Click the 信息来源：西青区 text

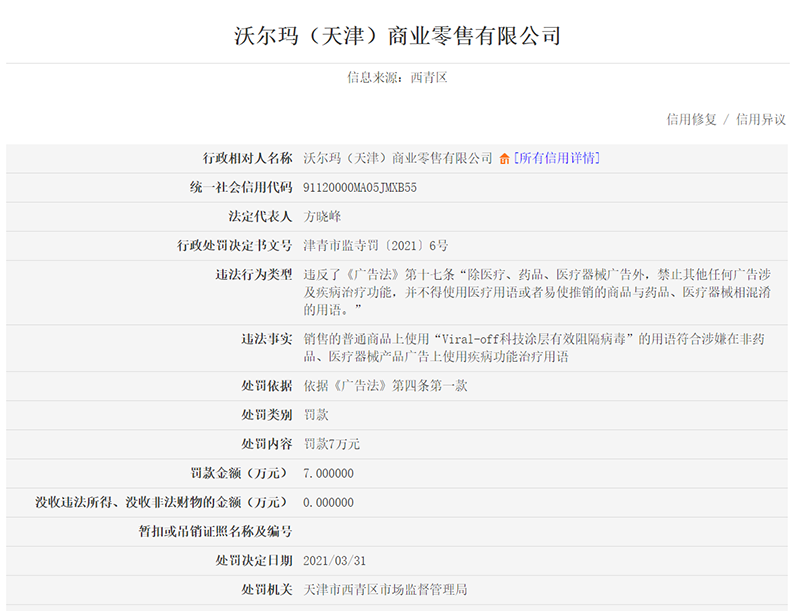397,78
